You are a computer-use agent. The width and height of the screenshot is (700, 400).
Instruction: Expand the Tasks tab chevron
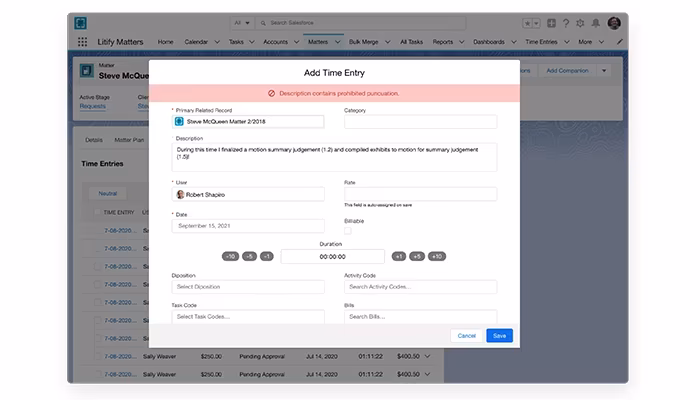251,42
